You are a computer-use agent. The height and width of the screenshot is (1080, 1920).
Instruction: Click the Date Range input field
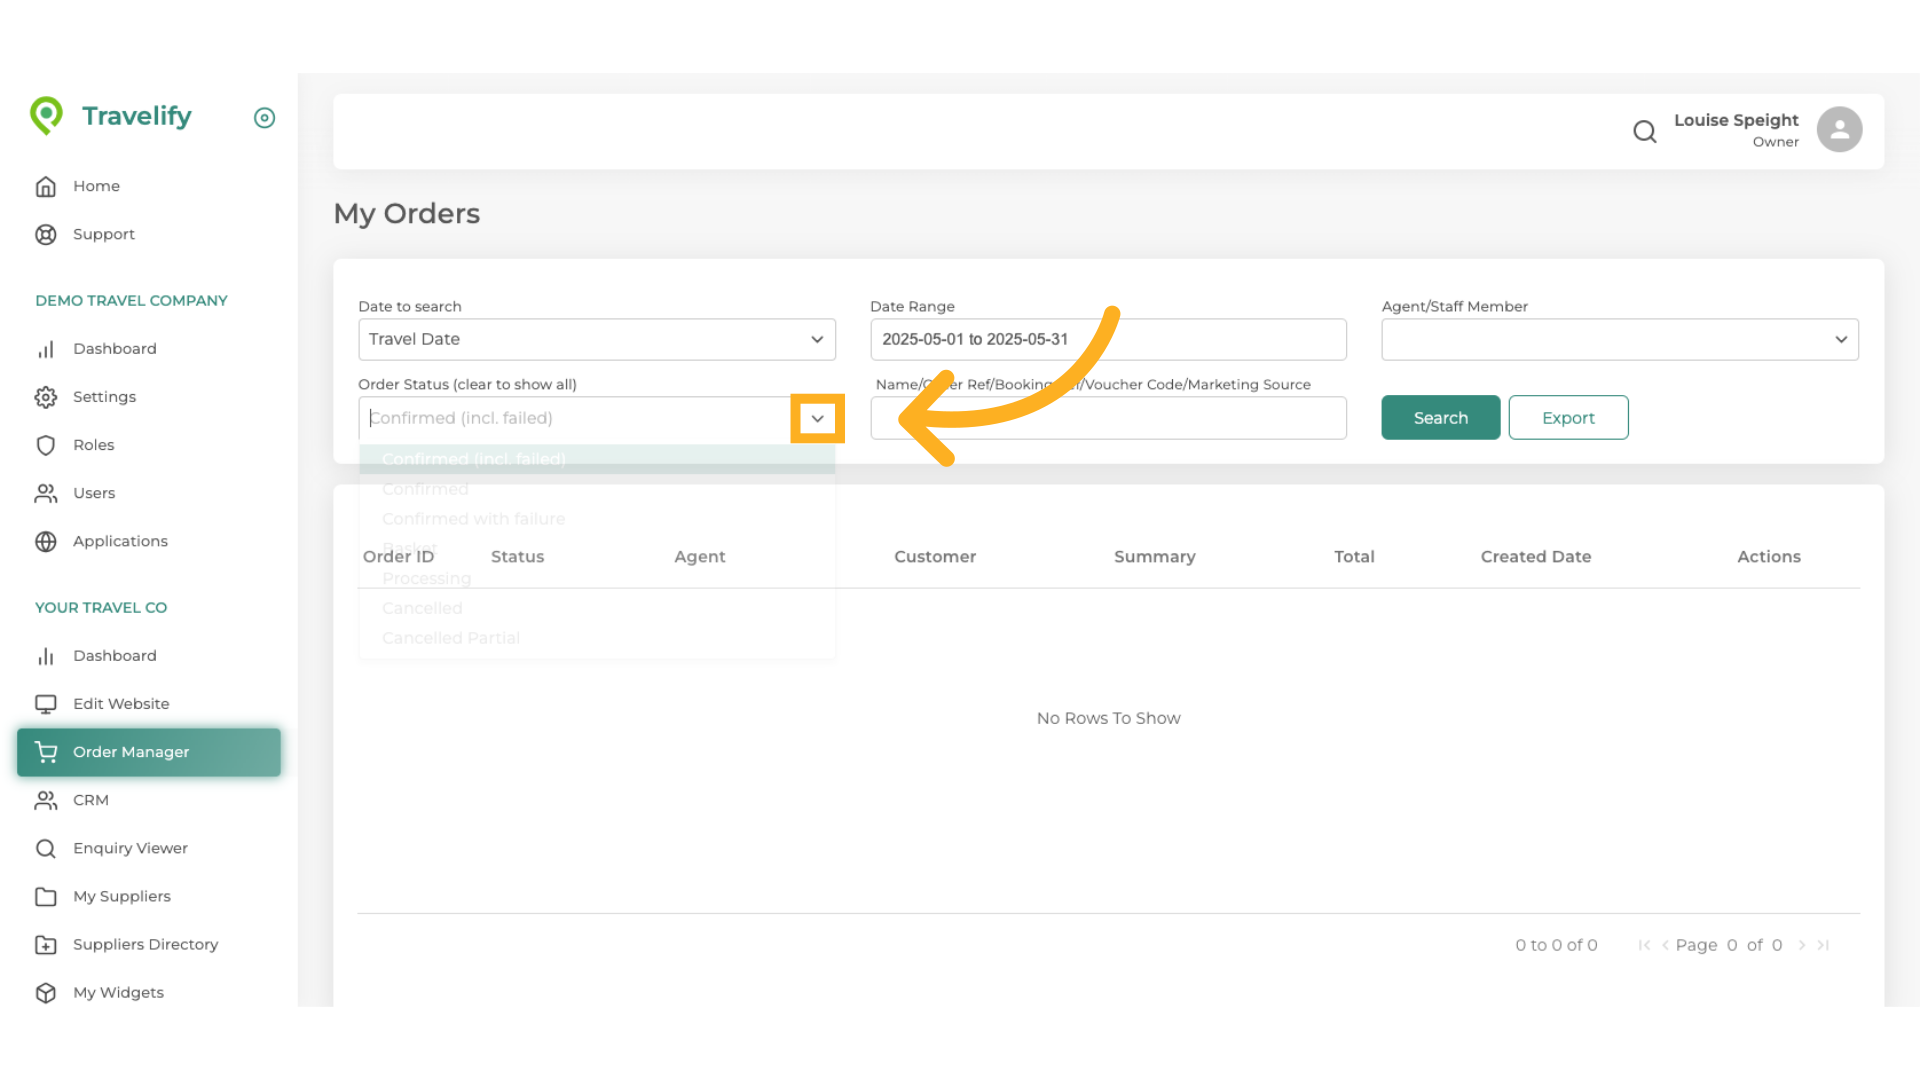tap(1108, 339)
